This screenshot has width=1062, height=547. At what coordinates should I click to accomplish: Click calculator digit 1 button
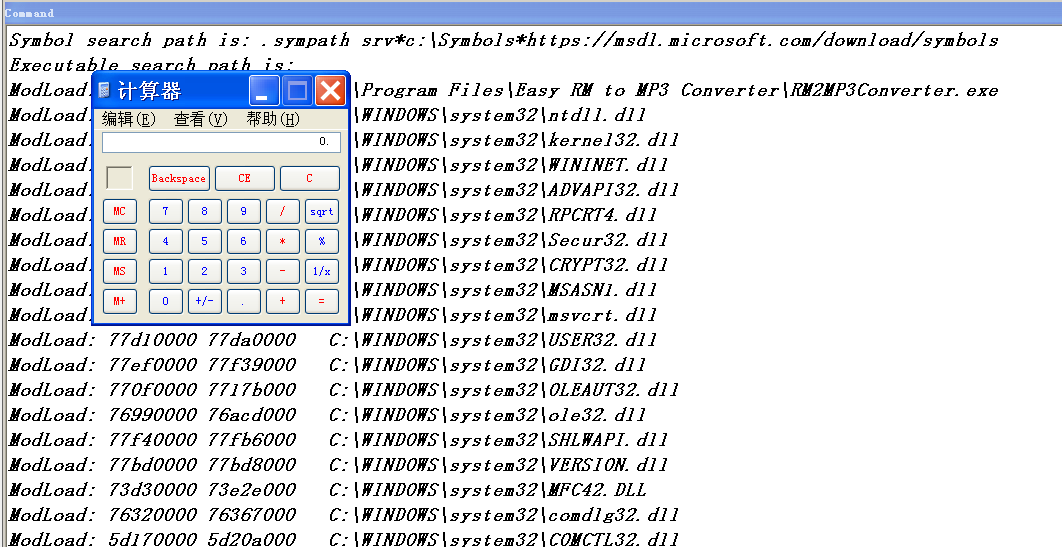(166, 271)
